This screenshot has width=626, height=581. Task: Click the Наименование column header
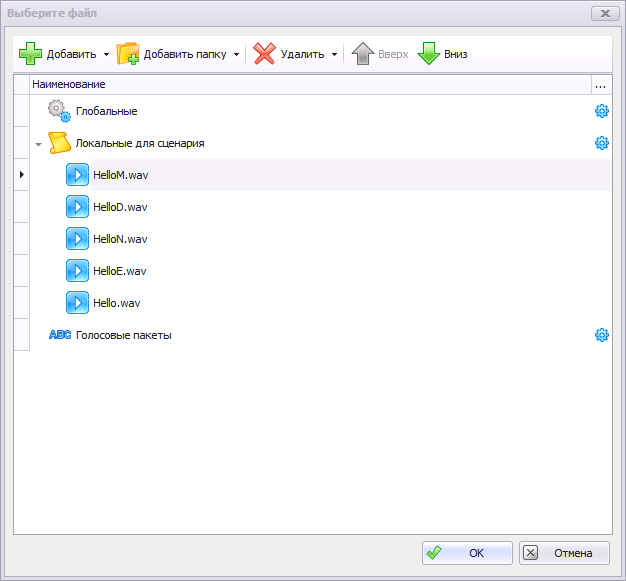[310, 84]
